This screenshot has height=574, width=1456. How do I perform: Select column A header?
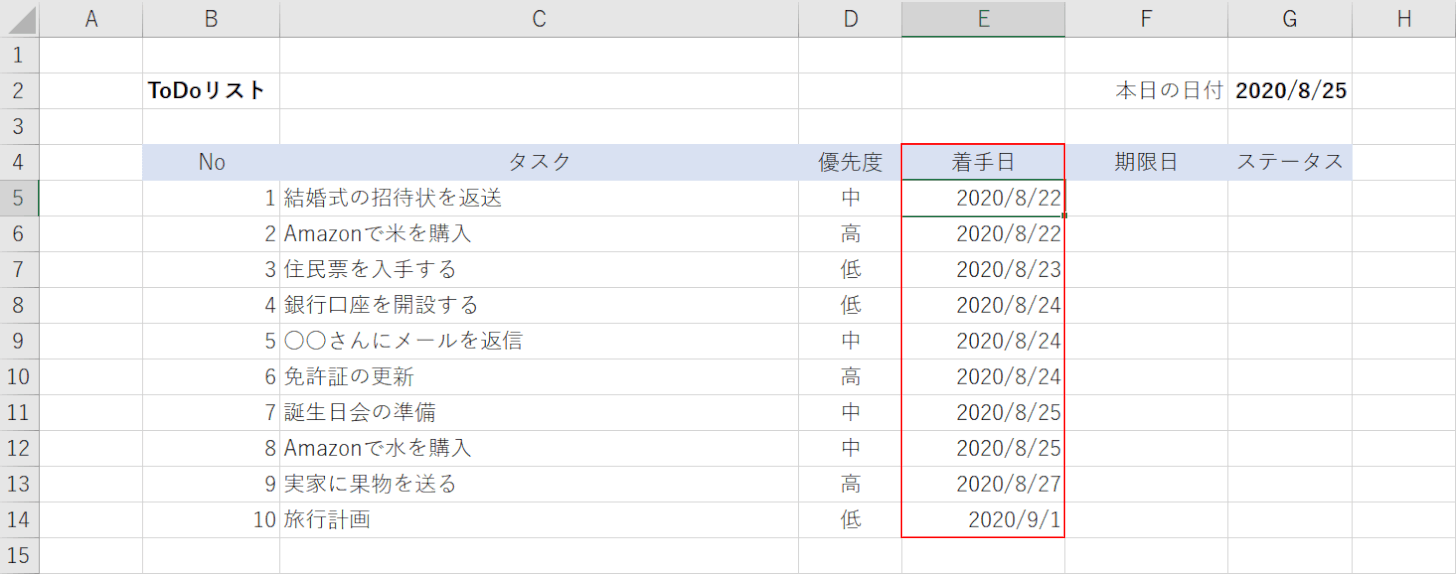[92, 19]
